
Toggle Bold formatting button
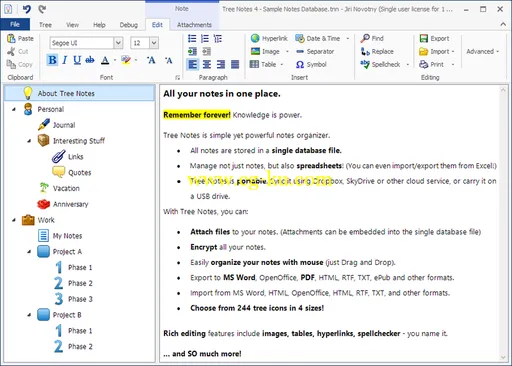point(52,60)
